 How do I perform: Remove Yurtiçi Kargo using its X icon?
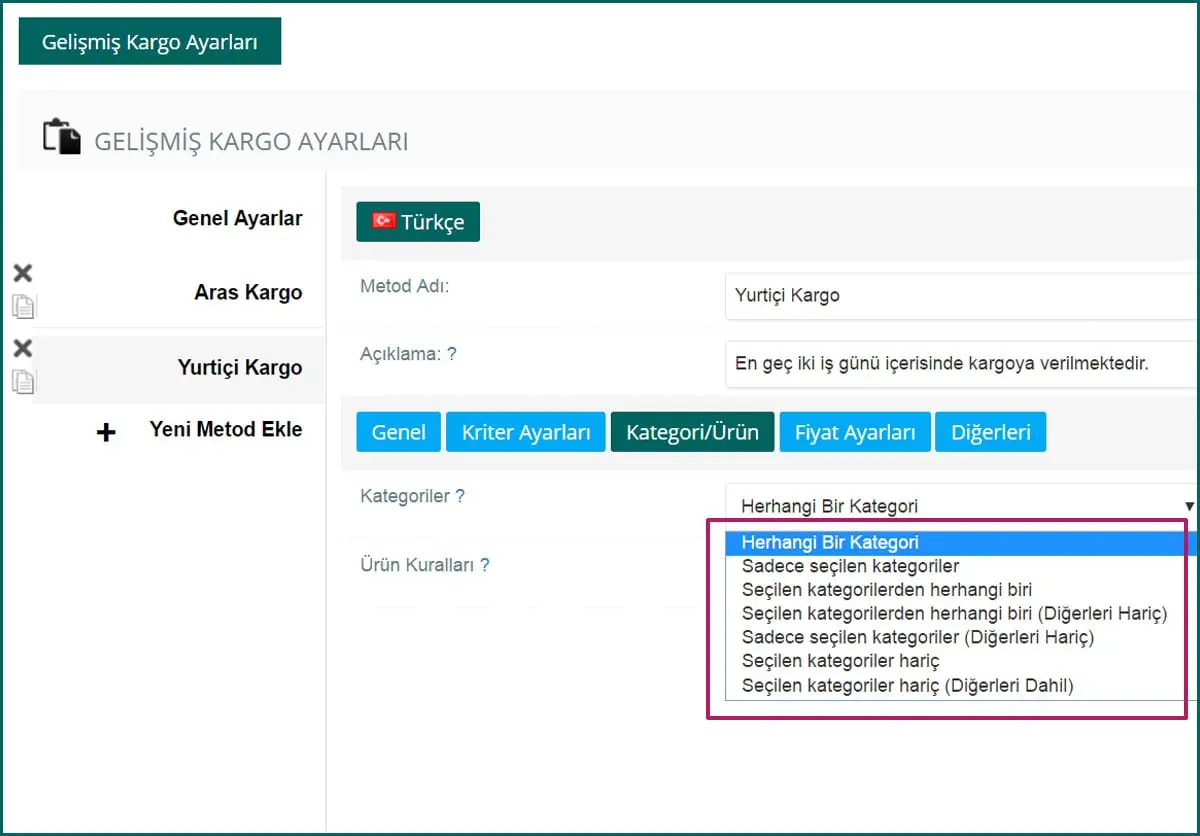click(x=22, y=348)
